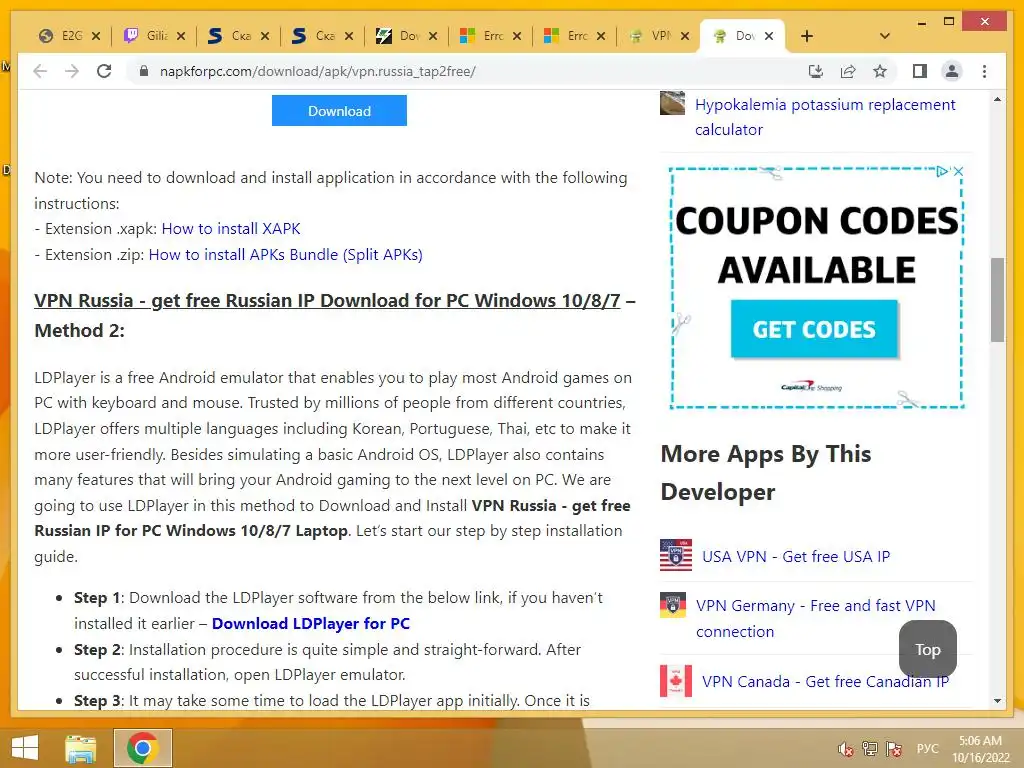The image size is (1024, 768).
Task: Open Chrome's three-dot menu
Action: click(985, 71)
